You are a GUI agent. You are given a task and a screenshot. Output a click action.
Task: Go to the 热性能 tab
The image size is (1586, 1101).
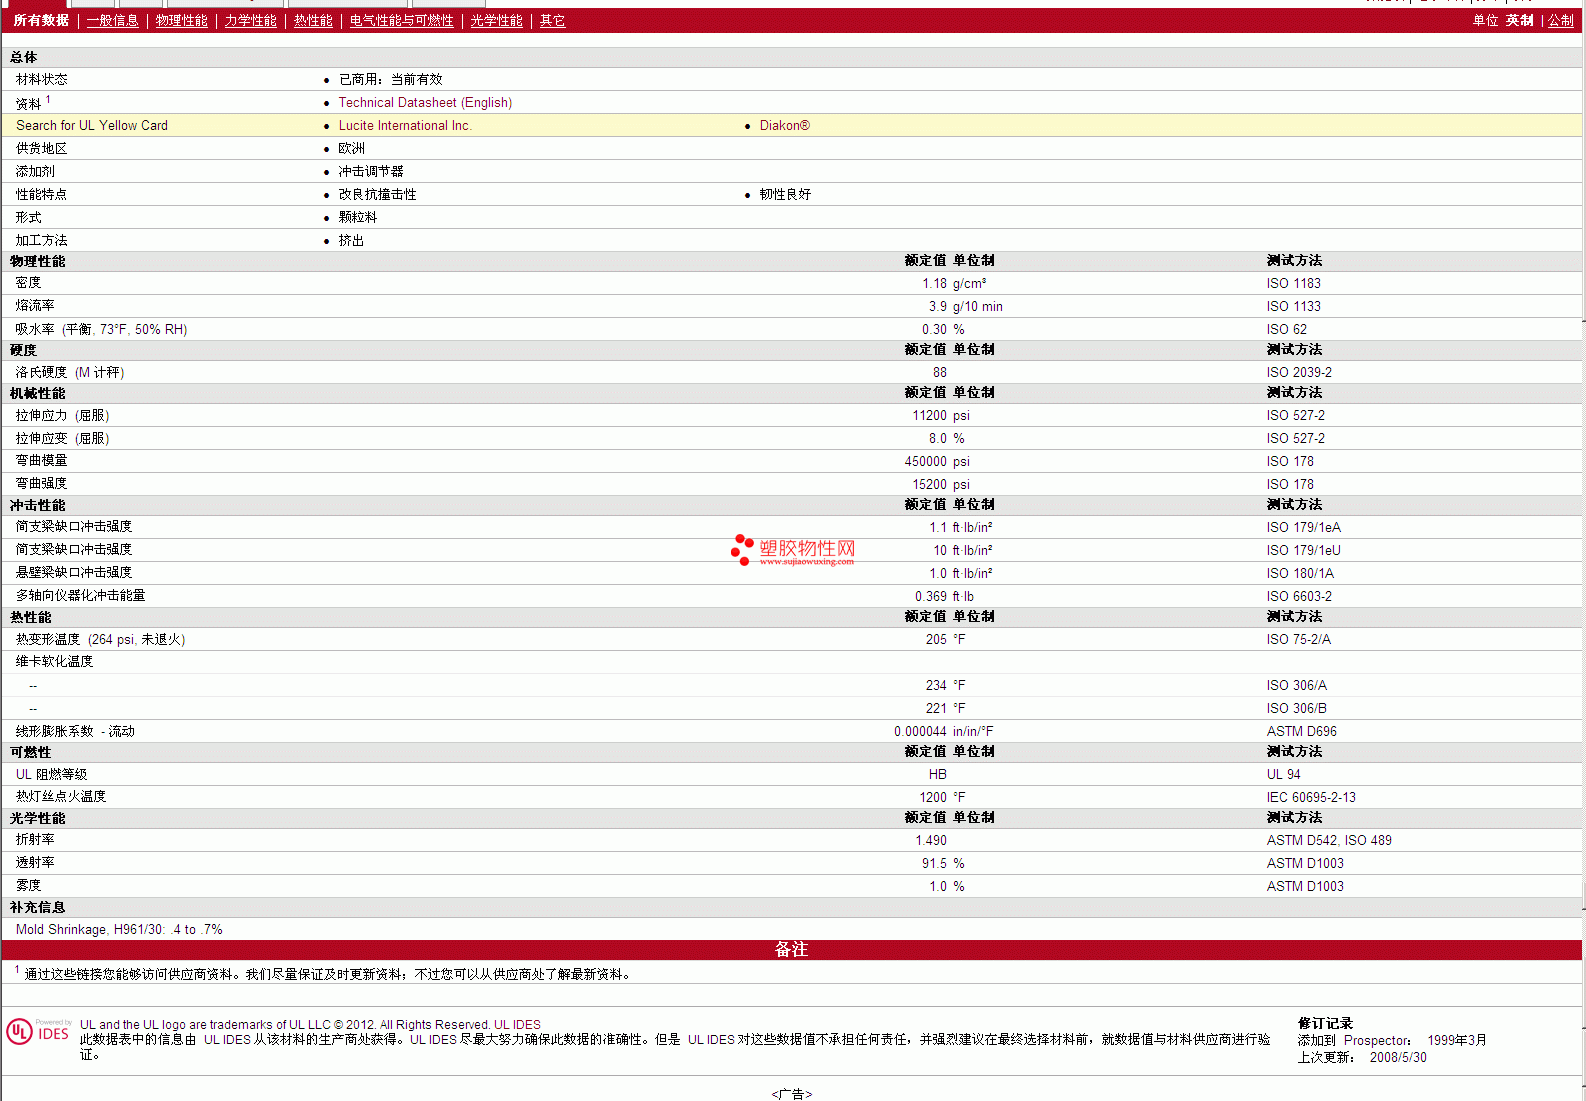click(313, 21)
